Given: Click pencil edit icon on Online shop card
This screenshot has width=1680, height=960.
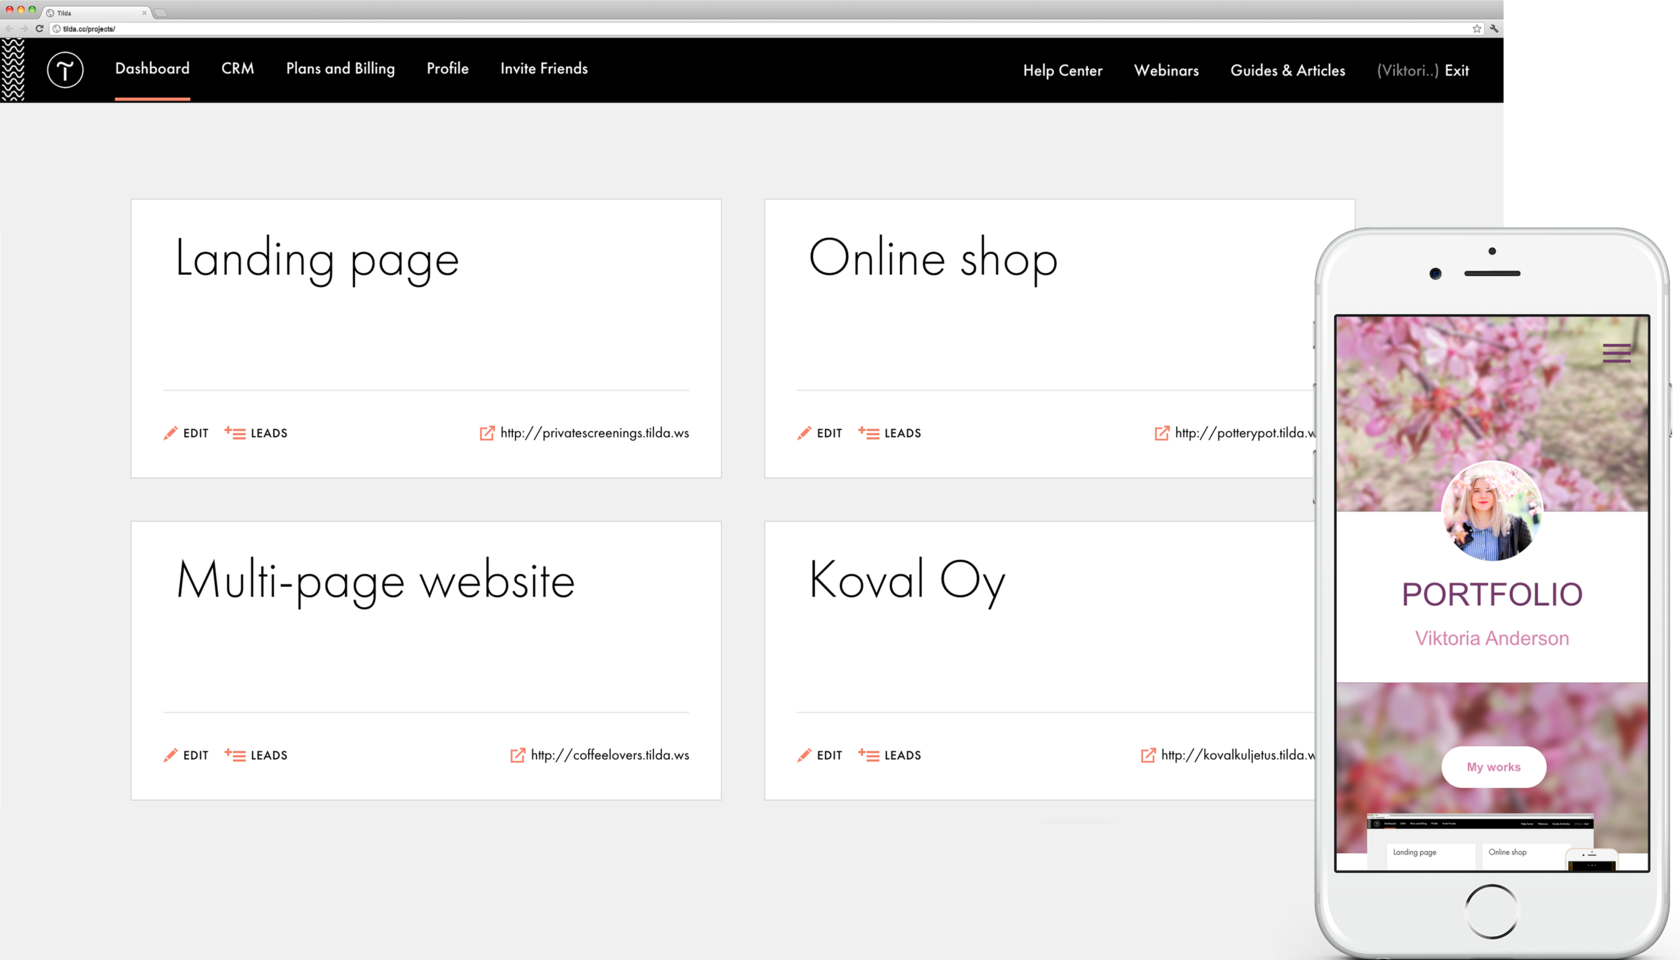Looking at the screenshot, I should [804, 433].
